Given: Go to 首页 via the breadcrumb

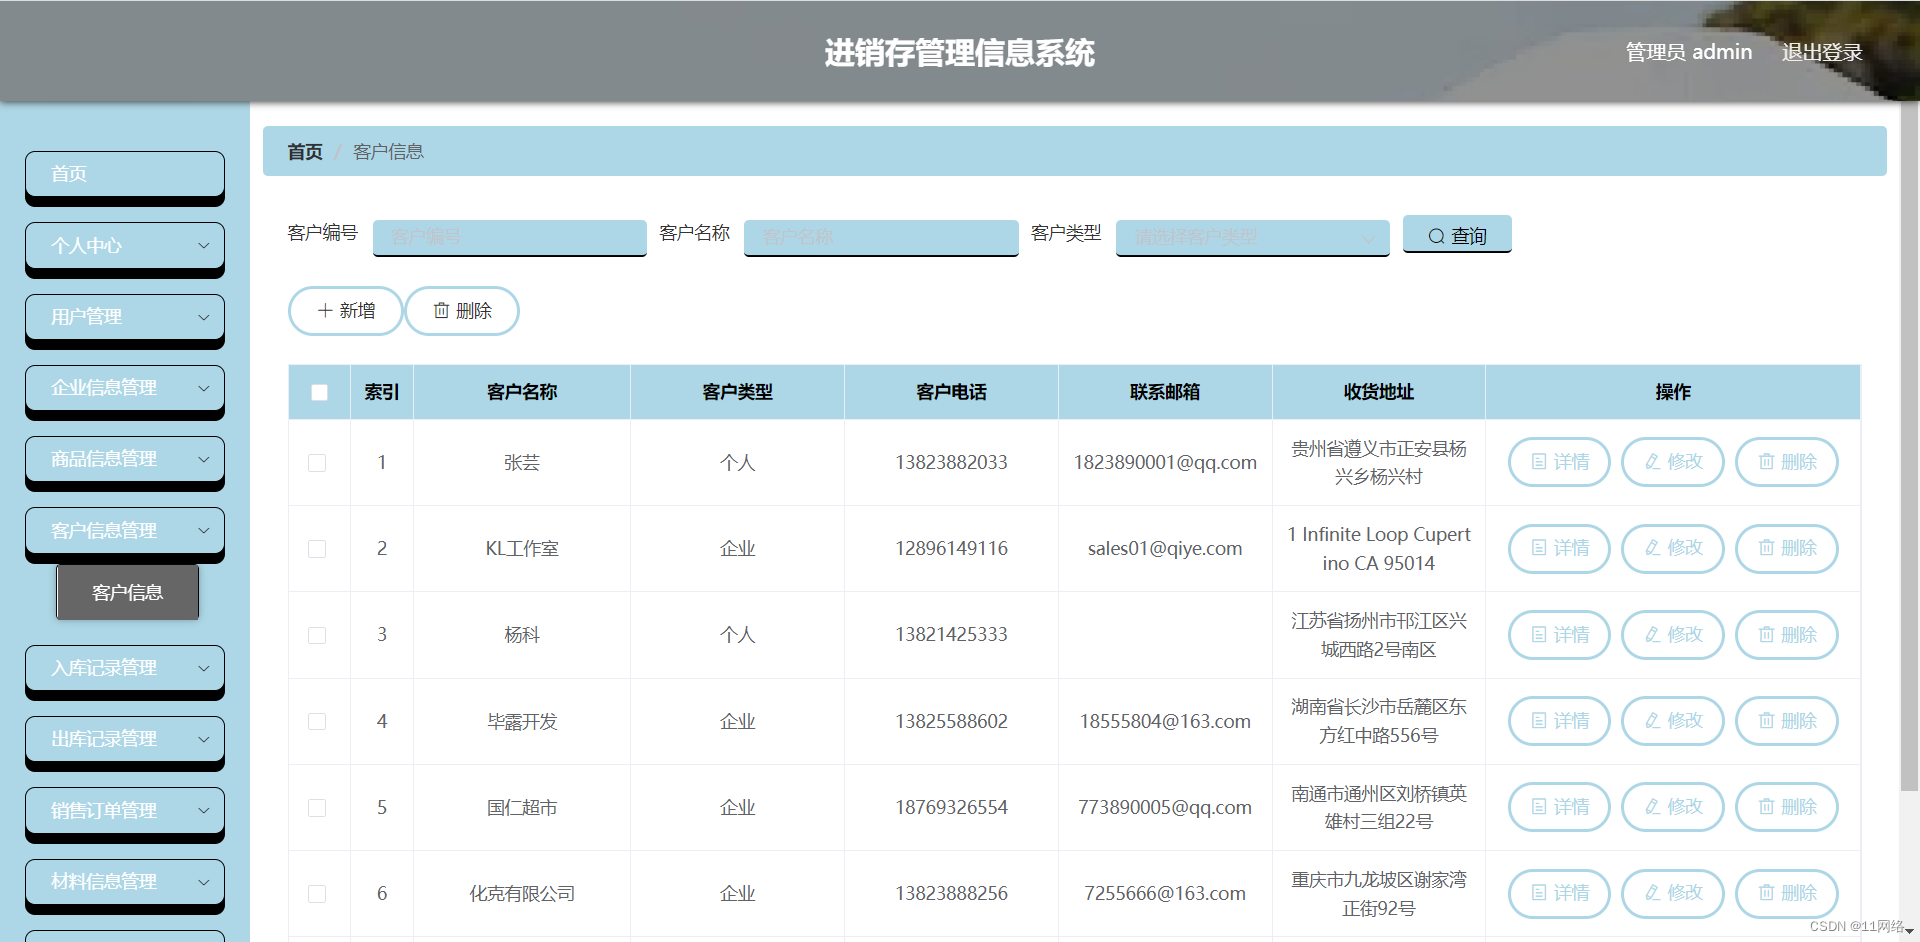Looking at the screenshot, I should tap(305, 152).
